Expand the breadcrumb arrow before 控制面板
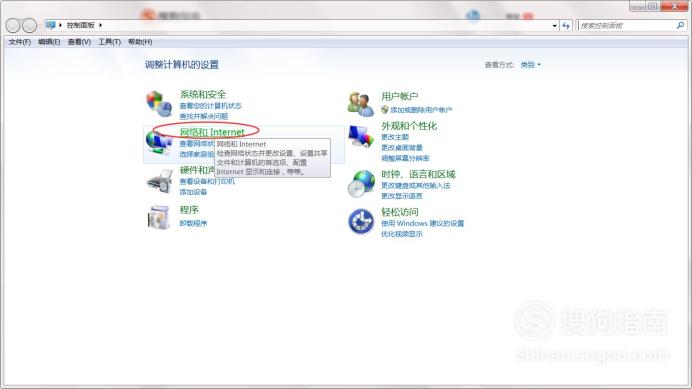Screen dimensions: 692x389 (60, 25)
